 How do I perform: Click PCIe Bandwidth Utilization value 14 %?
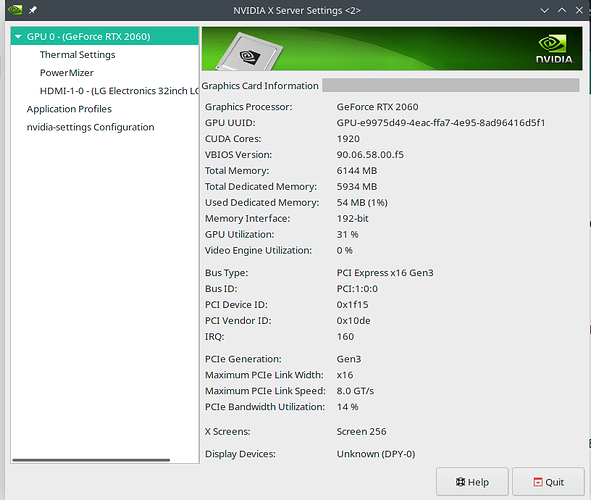tap(347, 407)
